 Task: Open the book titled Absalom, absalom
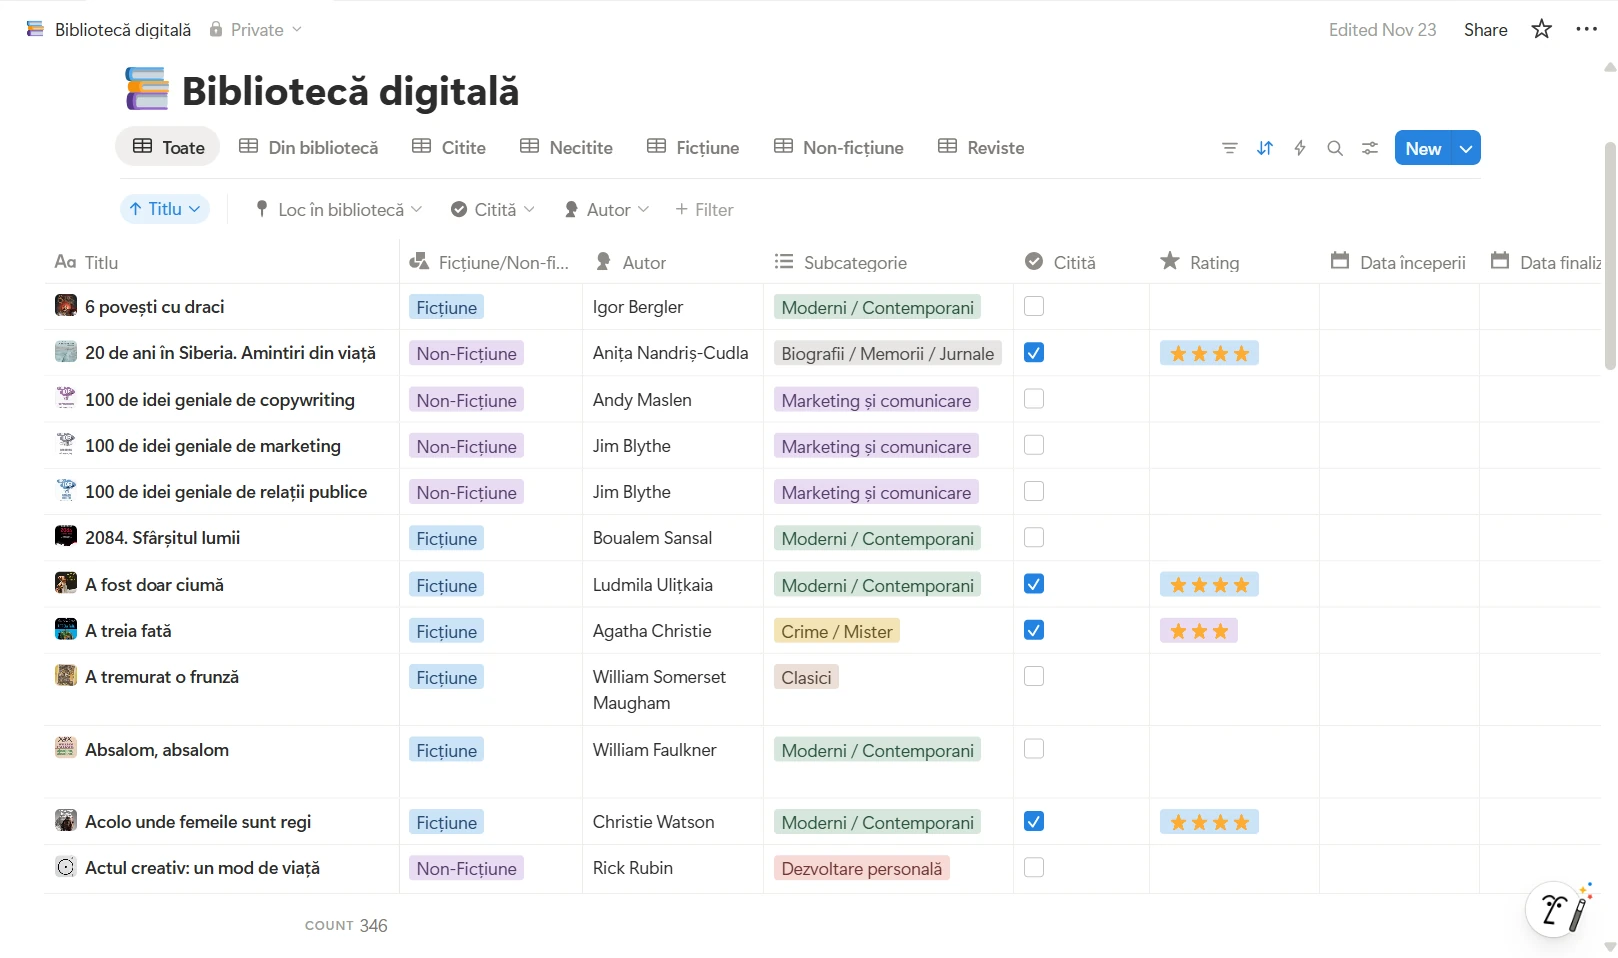[x=157, y=750]
